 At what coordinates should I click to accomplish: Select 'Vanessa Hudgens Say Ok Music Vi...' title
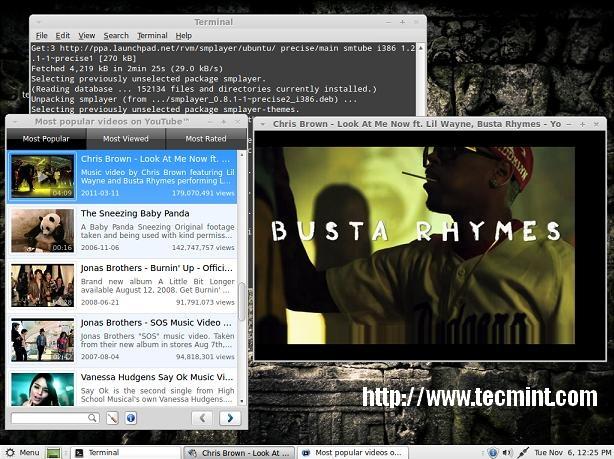(x=157, y=377)
